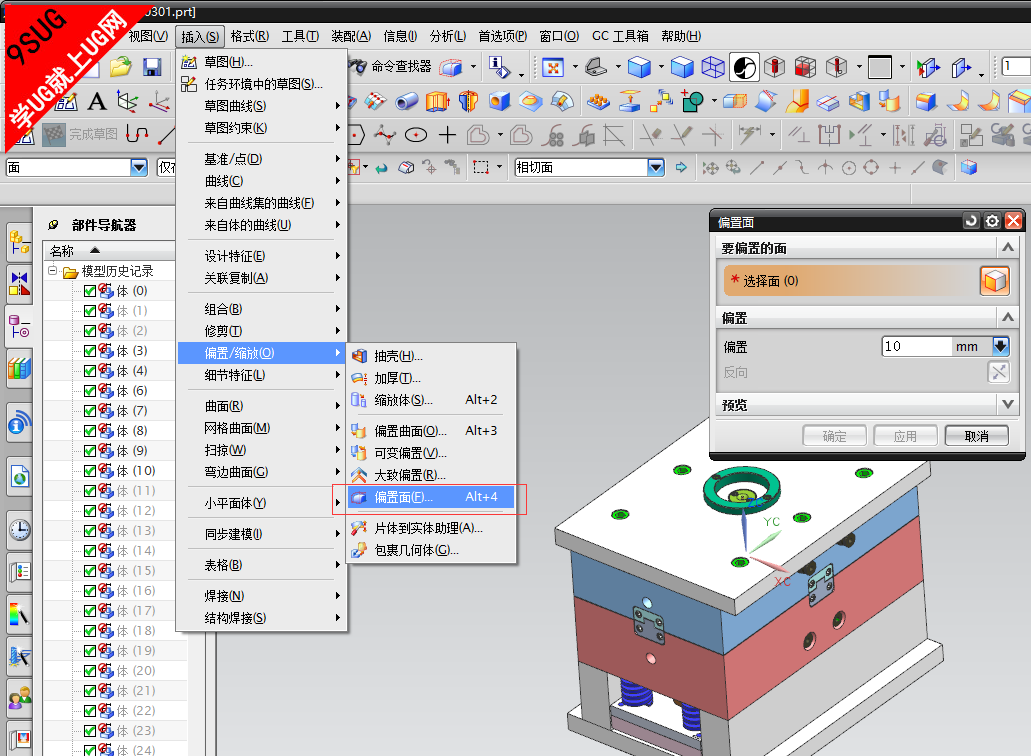Choose 抽壳(H)... from the submenu
This screenshot has width=1031, height=756.
click(x=431, y=356)
